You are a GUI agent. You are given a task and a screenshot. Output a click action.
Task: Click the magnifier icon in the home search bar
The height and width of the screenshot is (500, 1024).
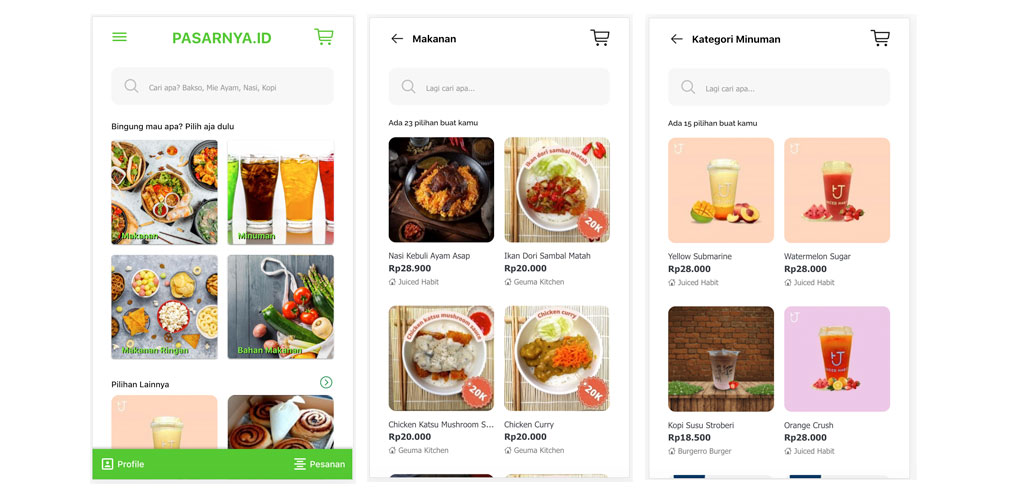coord(131,86)
